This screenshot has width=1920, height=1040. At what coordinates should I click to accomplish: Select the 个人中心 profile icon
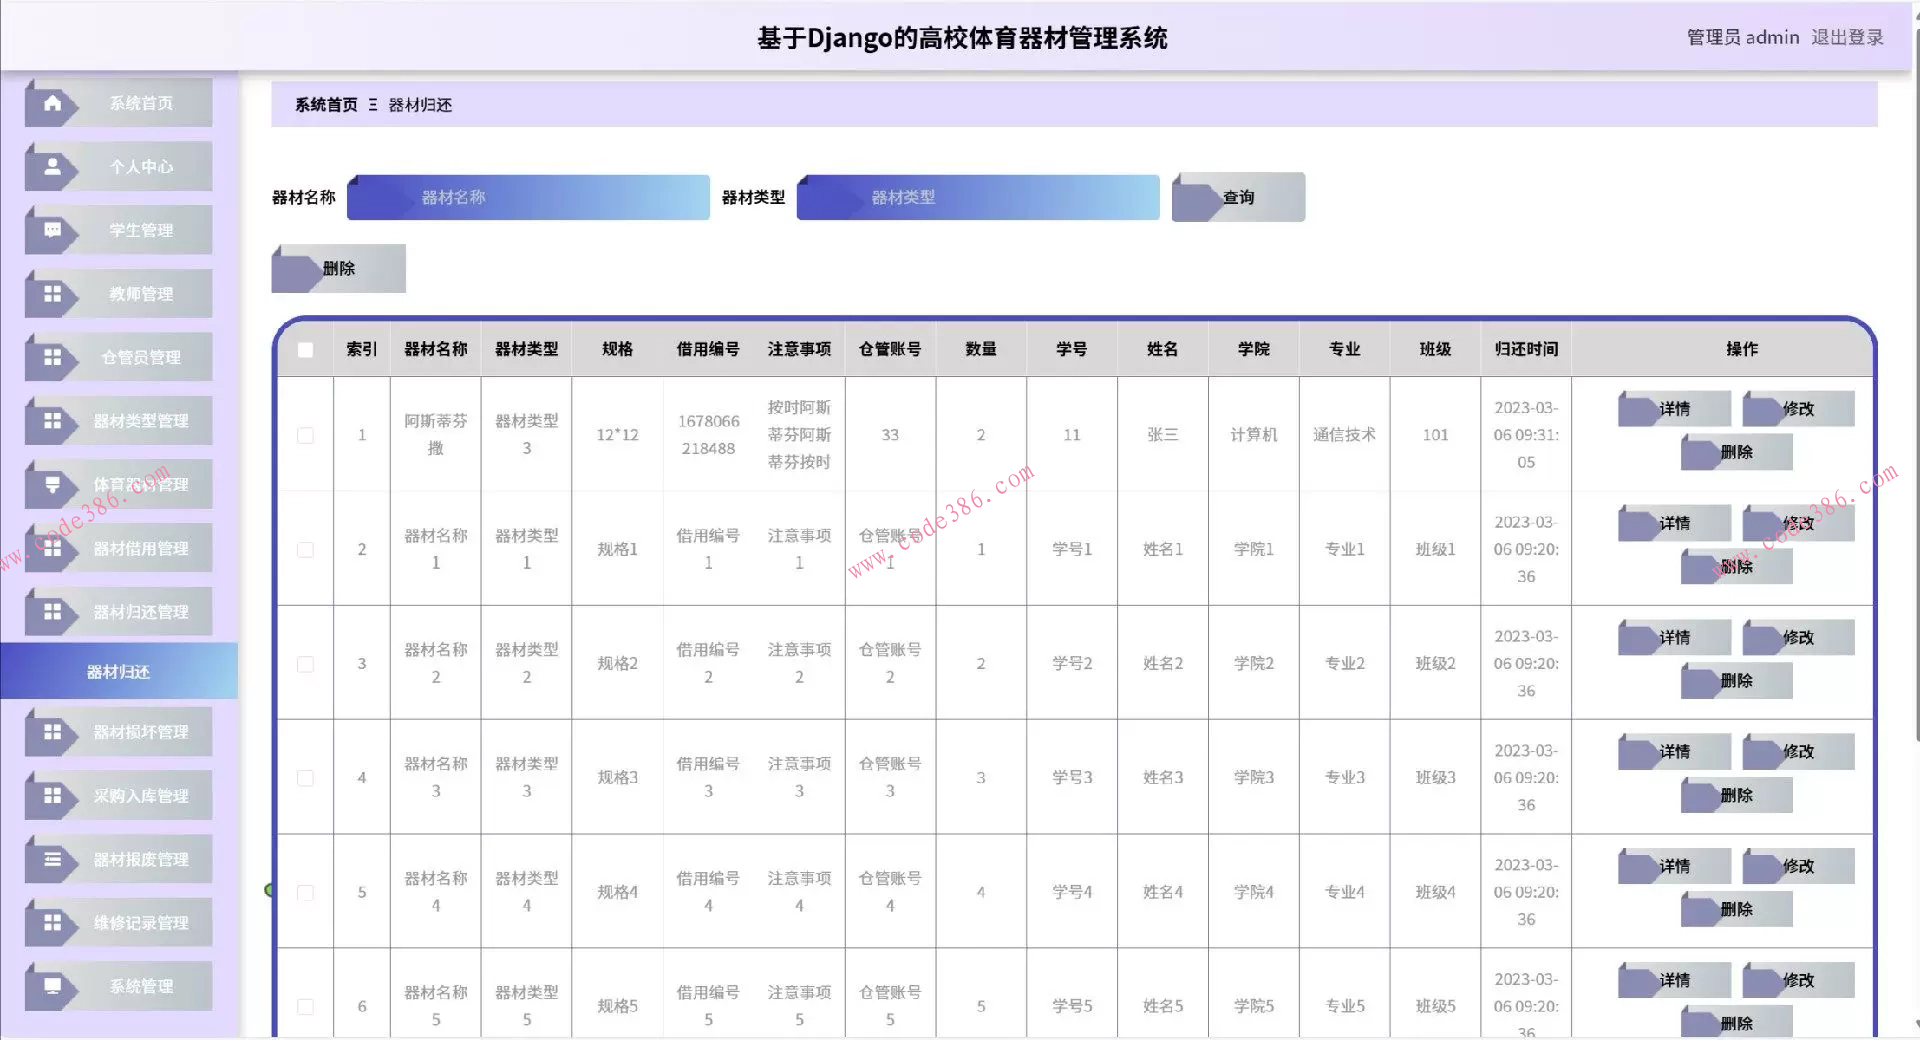point(52,166)
